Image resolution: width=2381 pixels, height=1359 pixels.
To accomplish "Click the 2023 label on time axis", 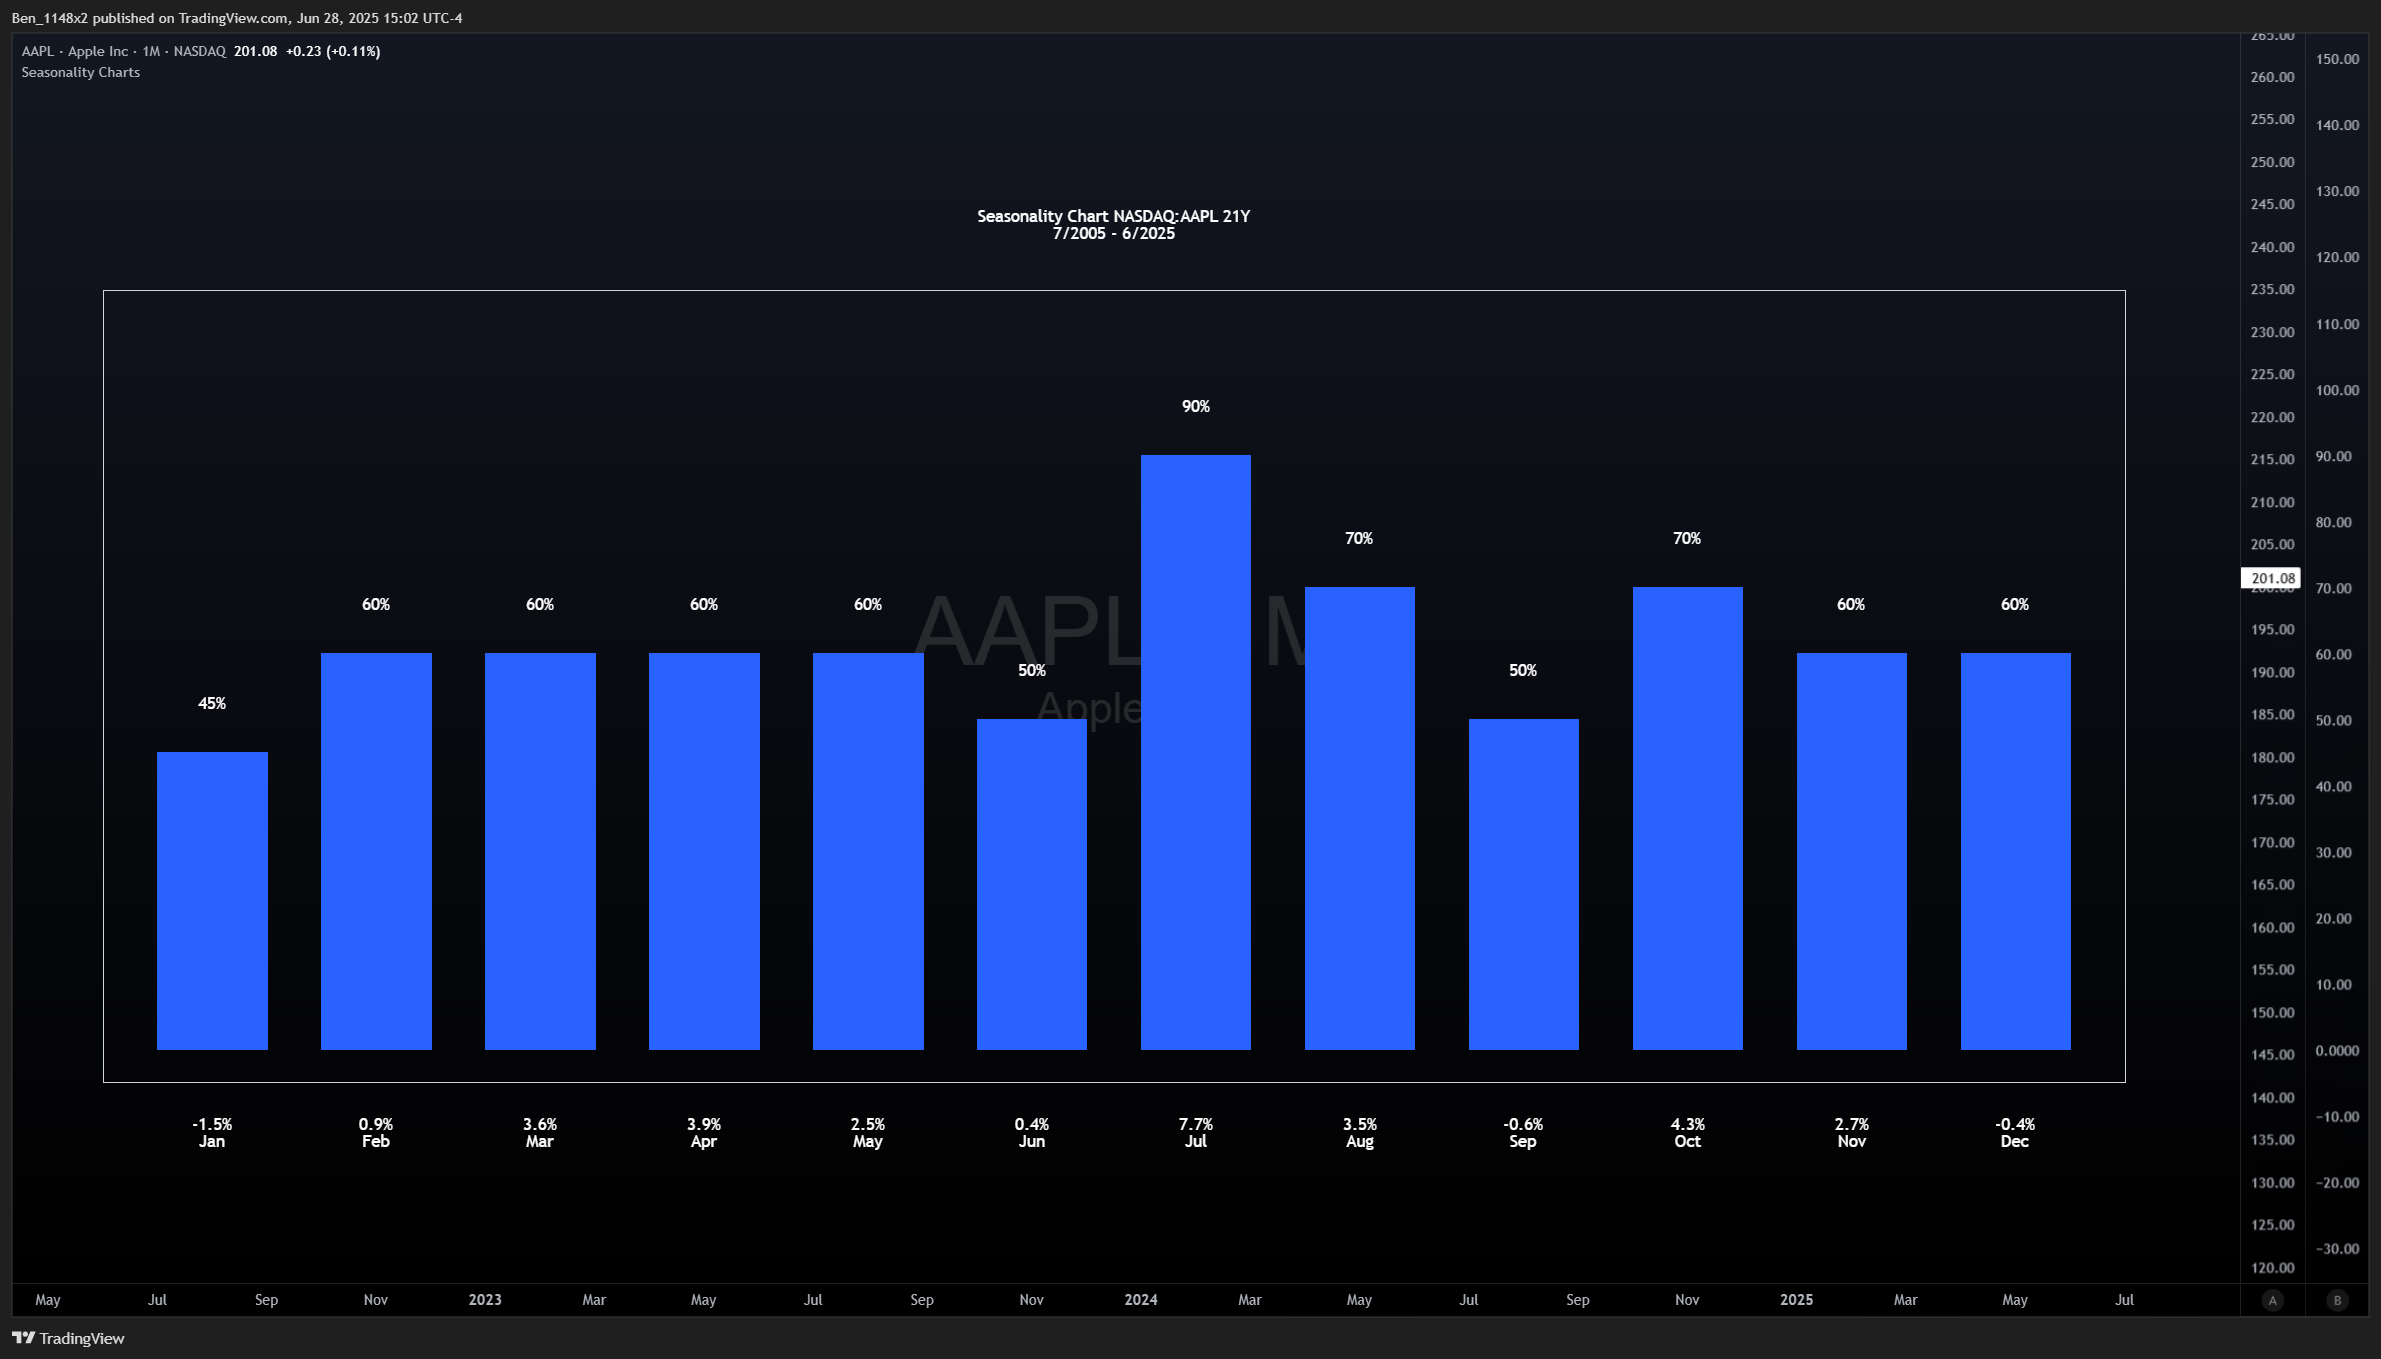I will pos(485,1300).
